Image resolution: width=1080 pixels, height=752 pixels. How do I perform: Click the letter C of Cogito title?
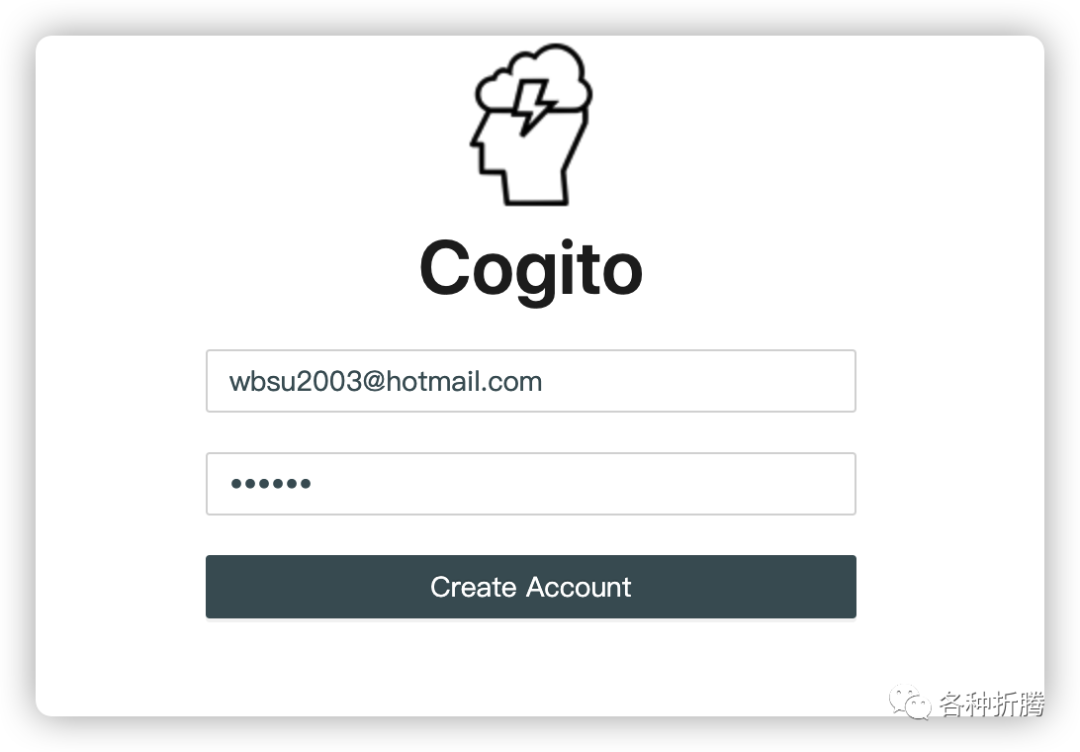pos(446,267)
